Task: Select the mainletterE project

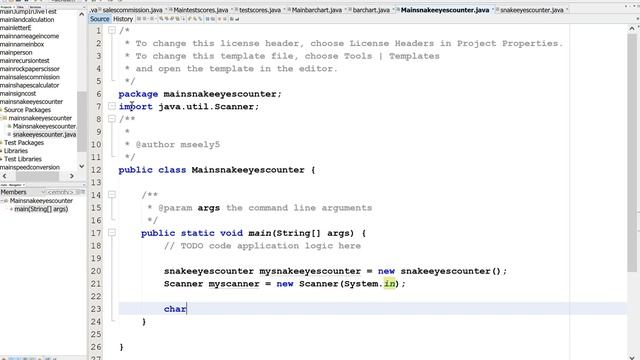Action: [16, 28]
